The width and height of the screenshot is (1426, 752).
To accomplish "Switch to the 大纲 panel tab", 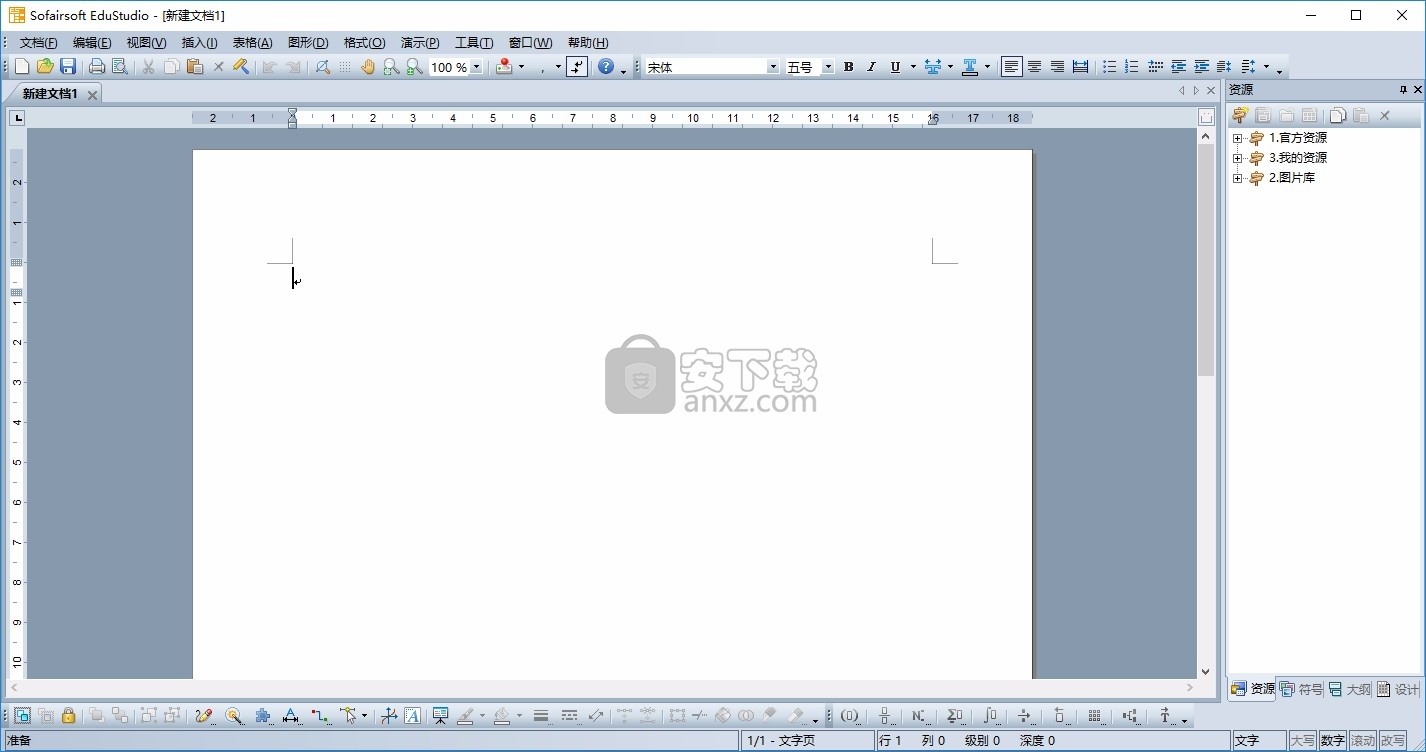I will click(x=1350, y=689).
